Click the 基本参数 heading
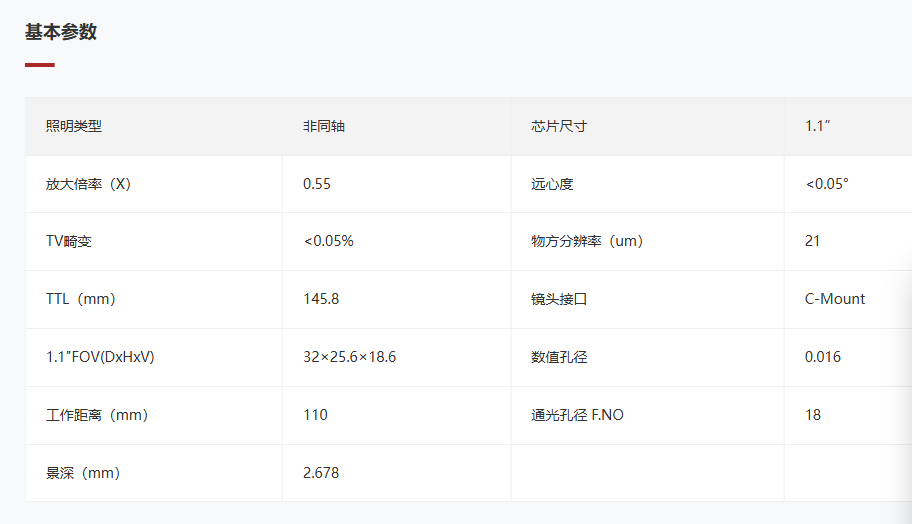This screenshot has height=524, width=912. [x=61, y=32]
